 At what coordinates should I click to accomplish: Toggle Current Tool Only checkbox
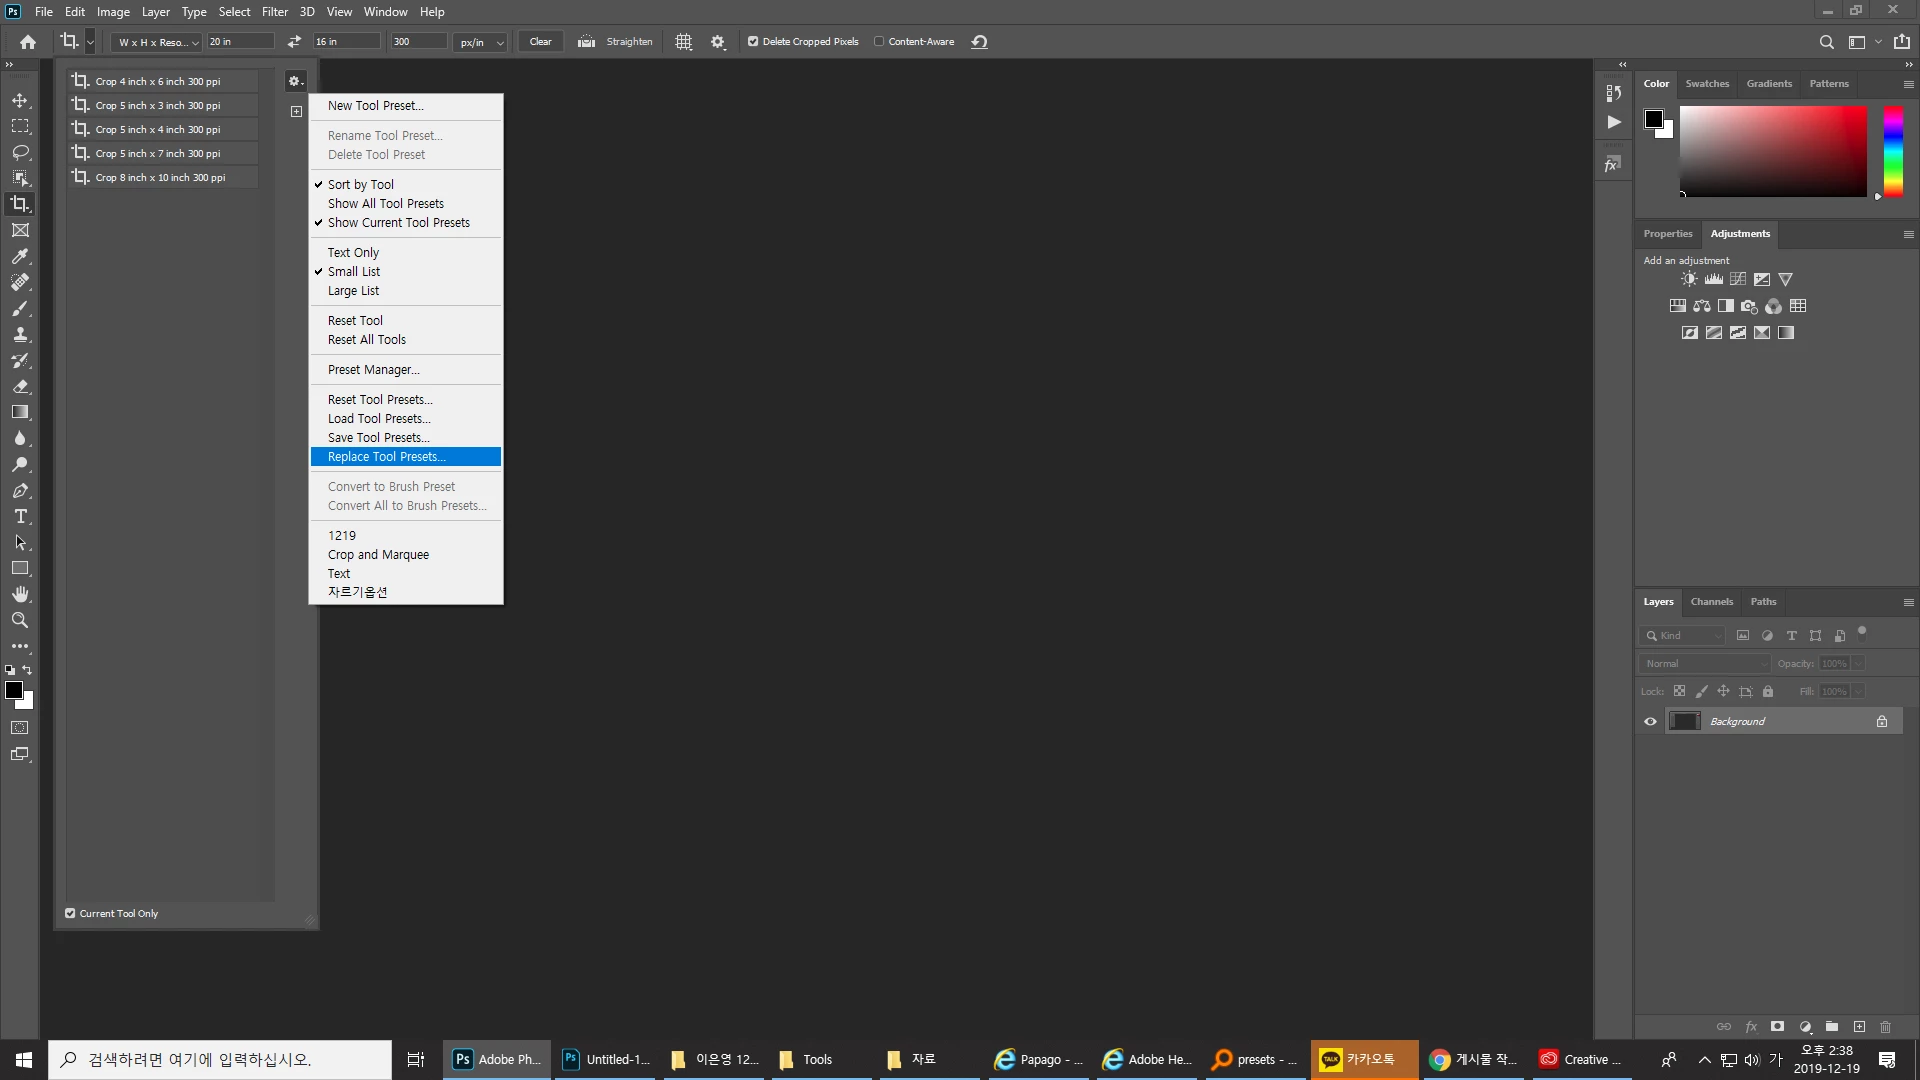pos(70,913)
